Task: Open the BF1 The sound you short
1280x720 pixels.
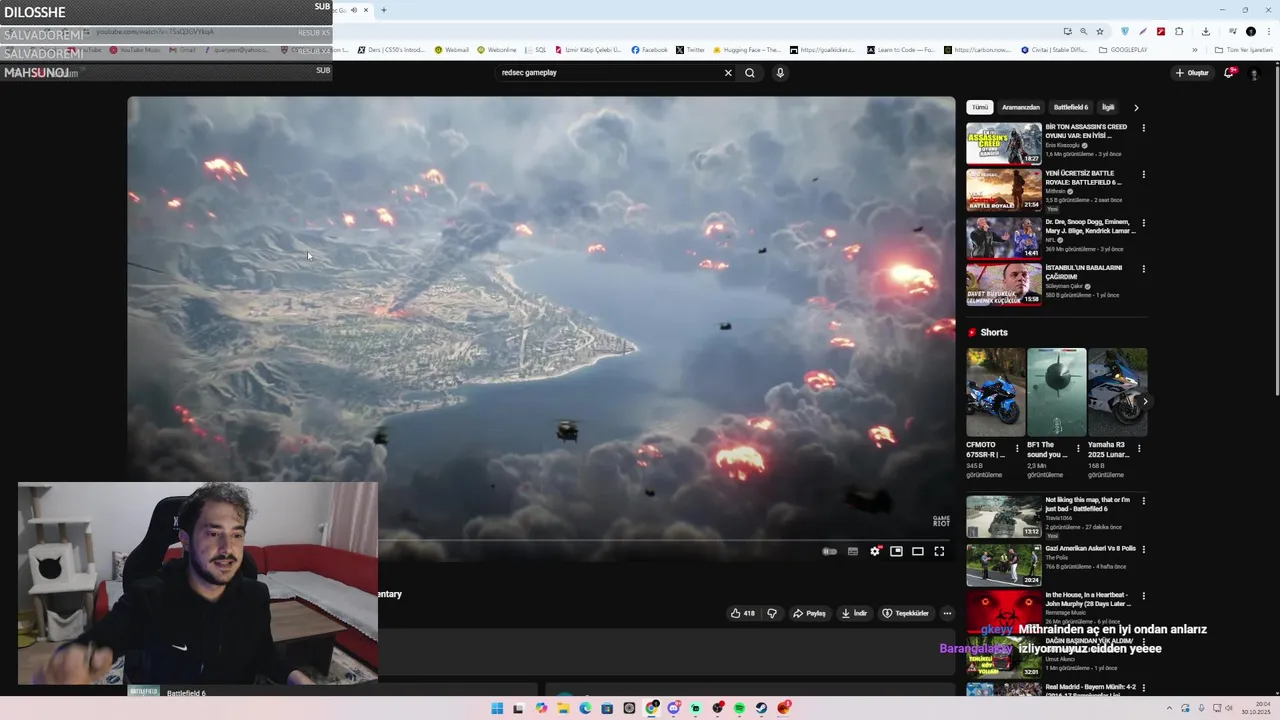Action: pos(1057,392)
